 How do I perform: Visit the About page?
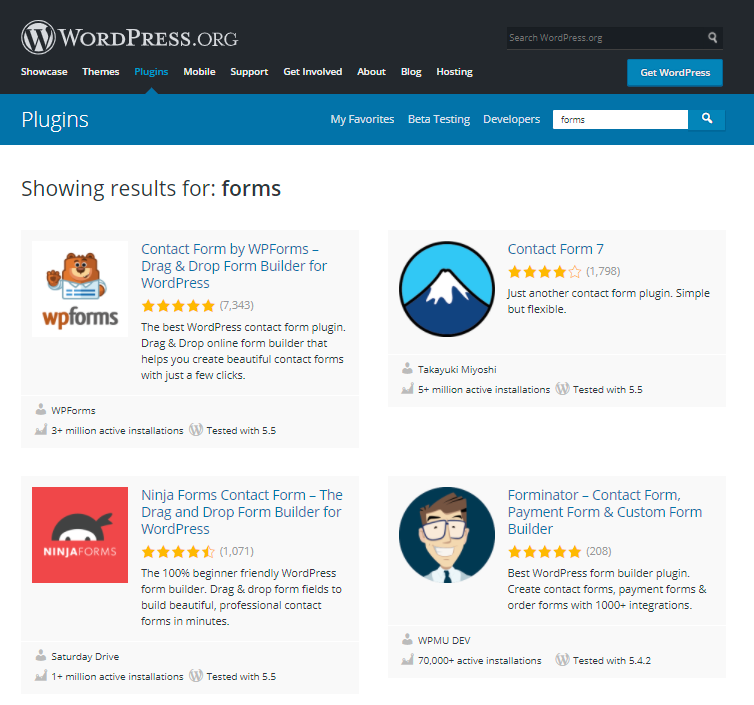[x=371, y=72]
